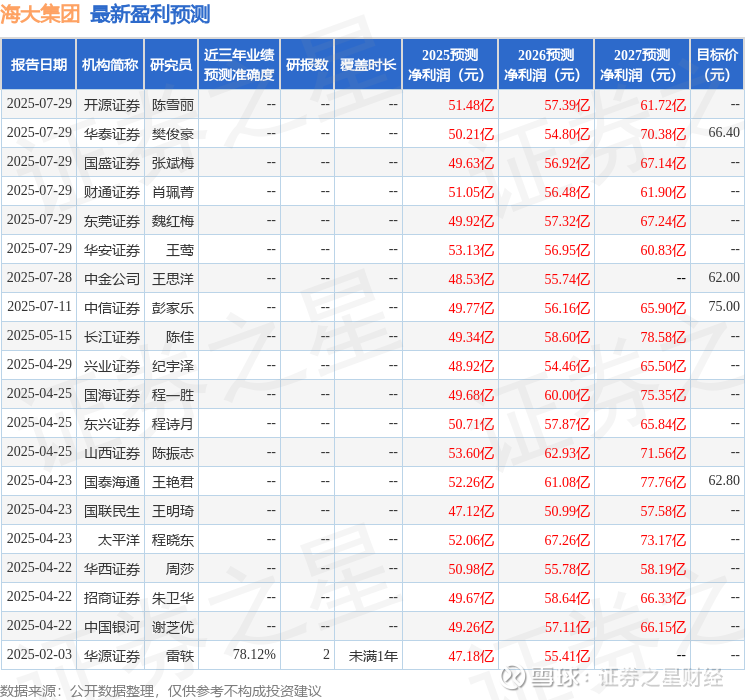
Task: Click the 78.12% accuracy value
Action: (254, 654)
